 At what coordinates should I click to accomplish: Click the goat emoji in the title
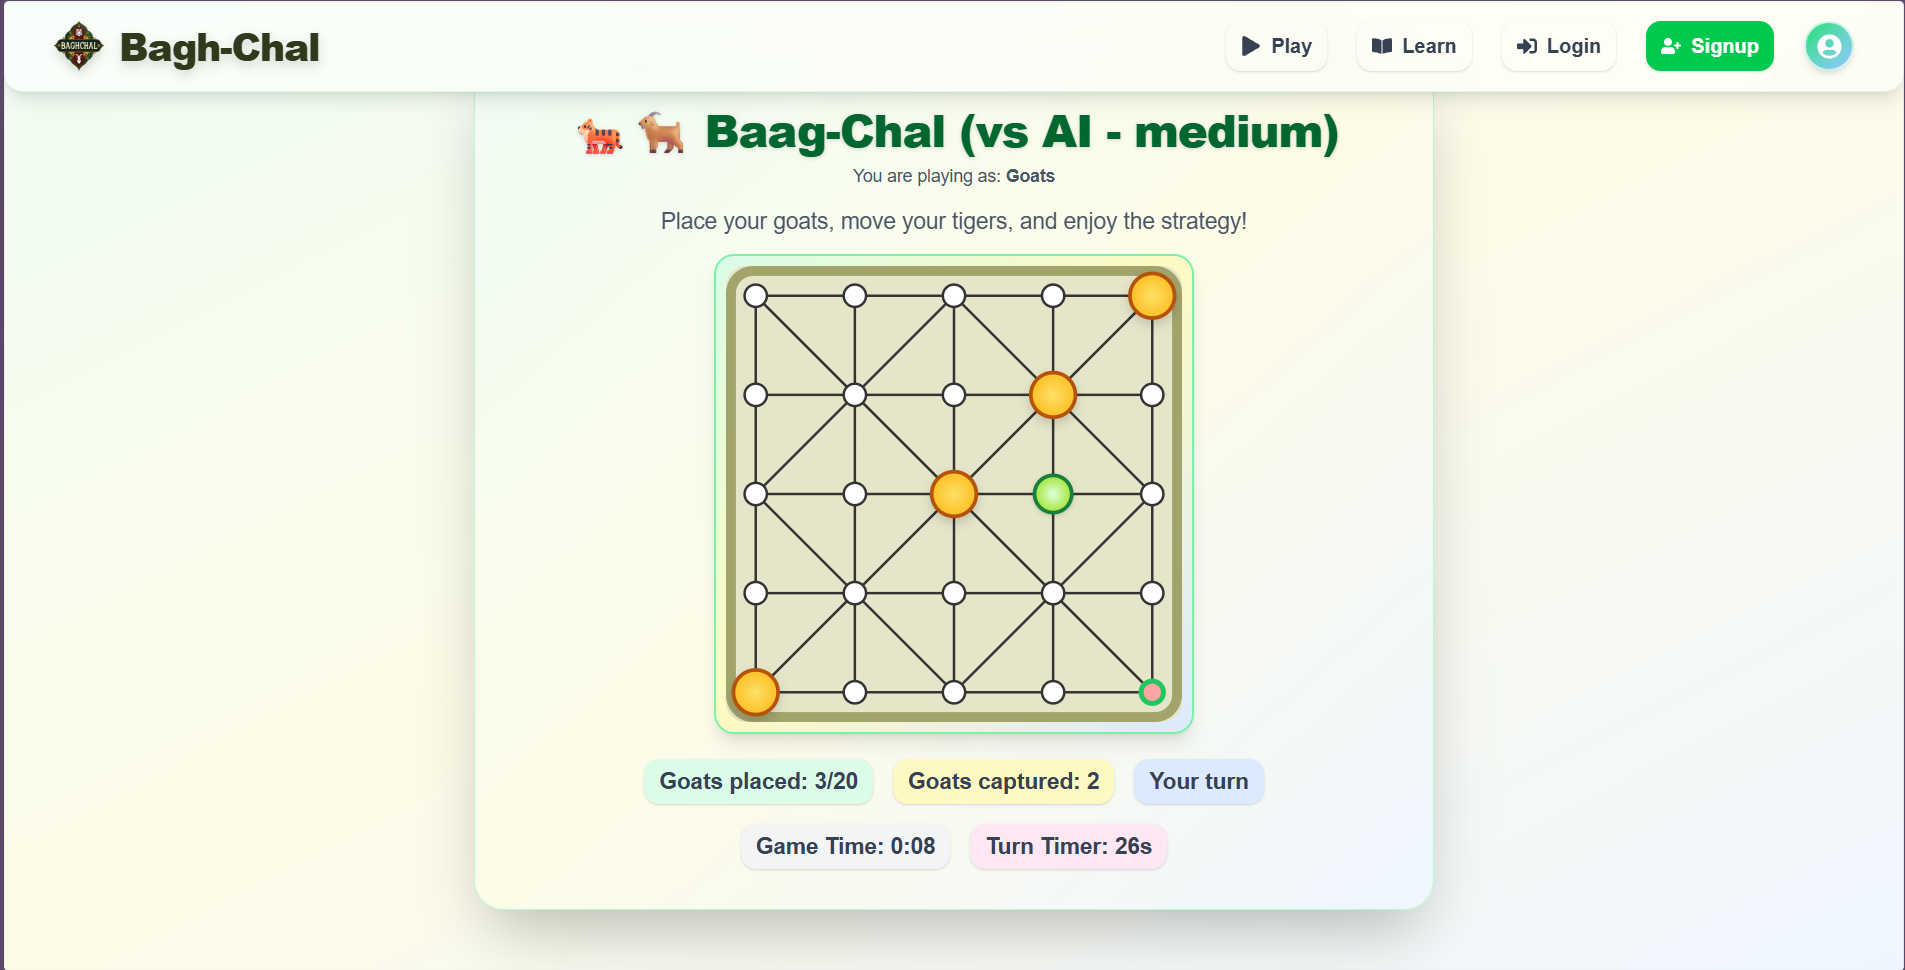pyautogui.click(x=661, y=133)
